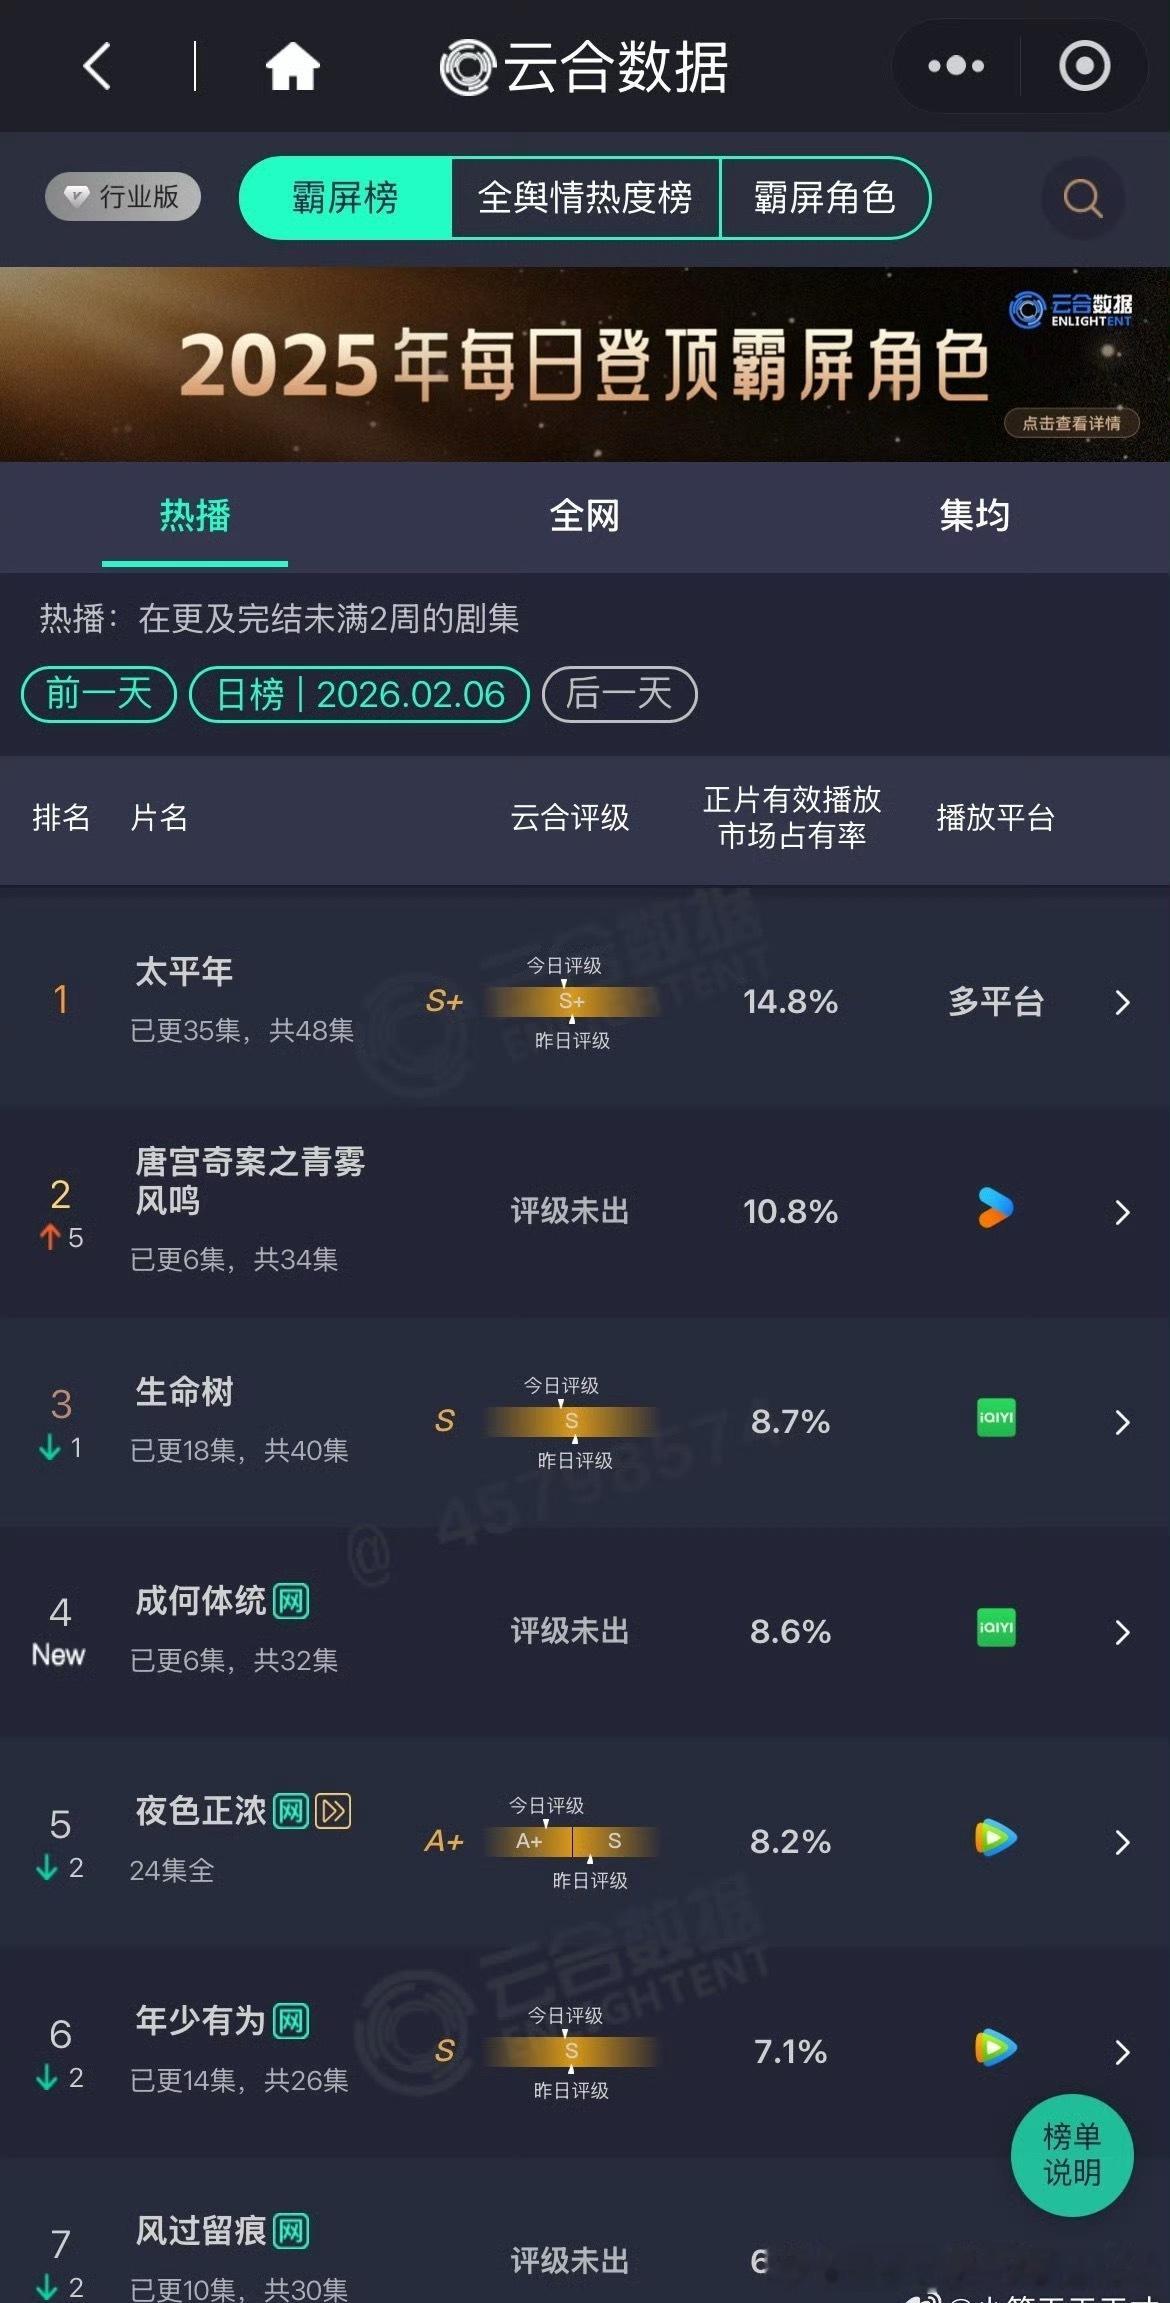Switch to the 全网 tab
This screenshot has height=2303, width=1170.
585,516
